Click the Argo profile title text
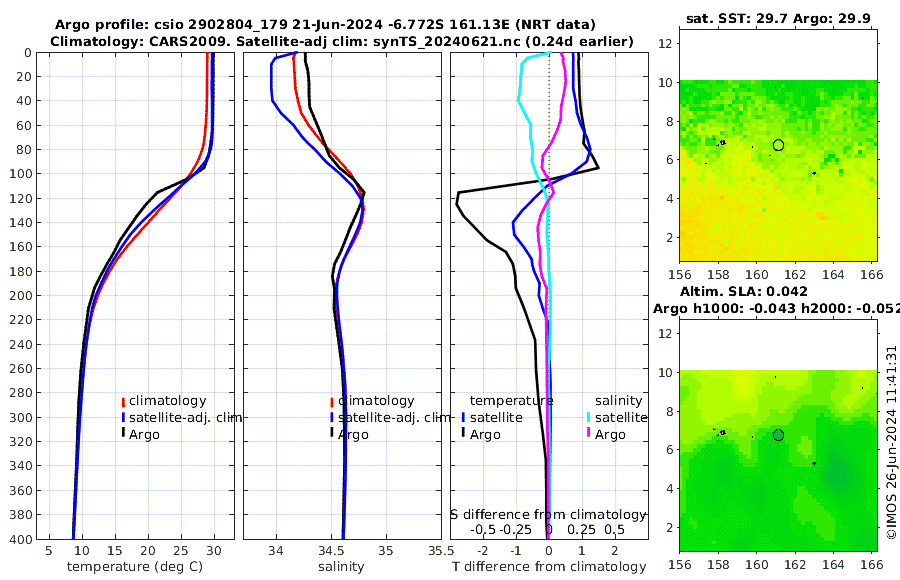The width and height of the screenshot is (900, 580). 325,25
